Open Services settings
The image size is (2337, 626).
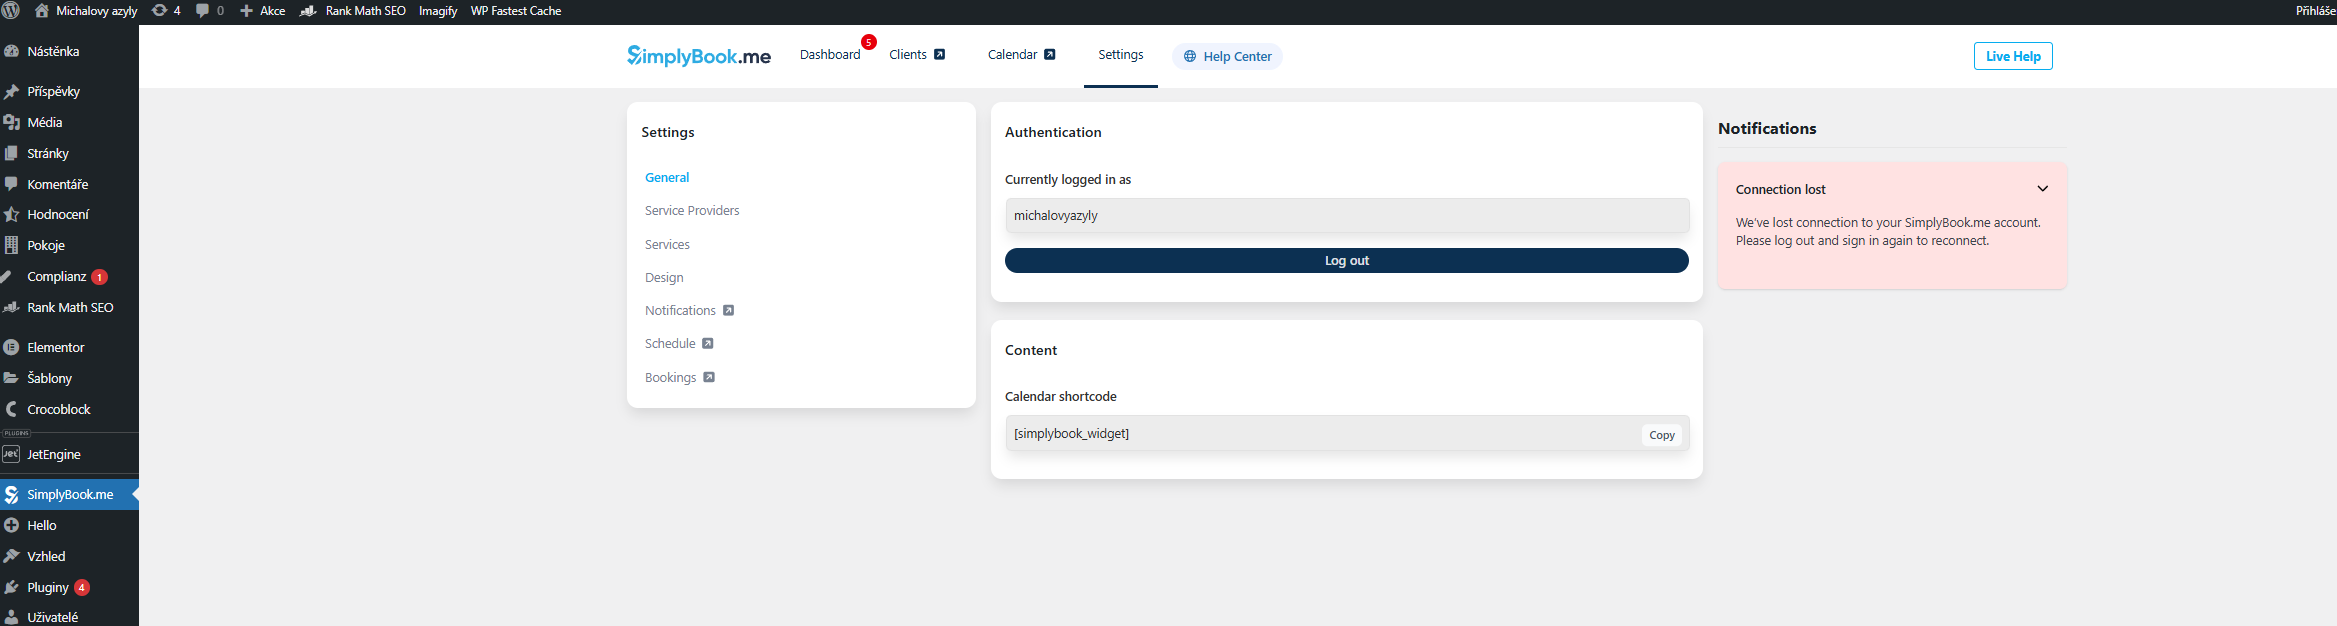coord(667,244)
